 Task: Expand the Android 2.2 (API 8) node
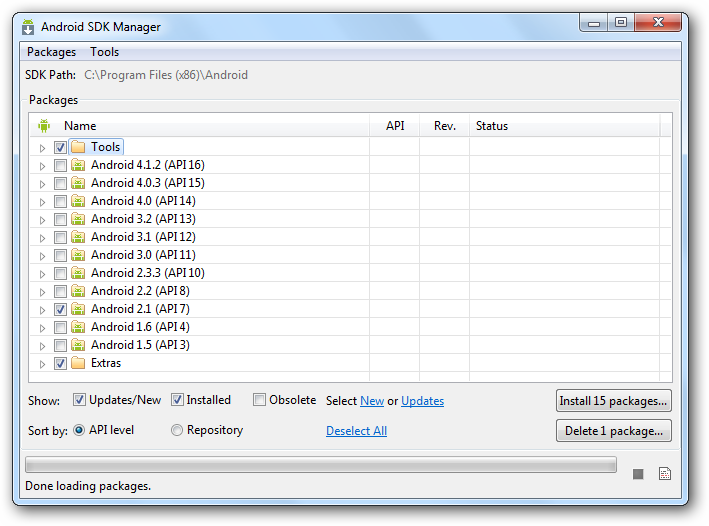coord(43,292)
